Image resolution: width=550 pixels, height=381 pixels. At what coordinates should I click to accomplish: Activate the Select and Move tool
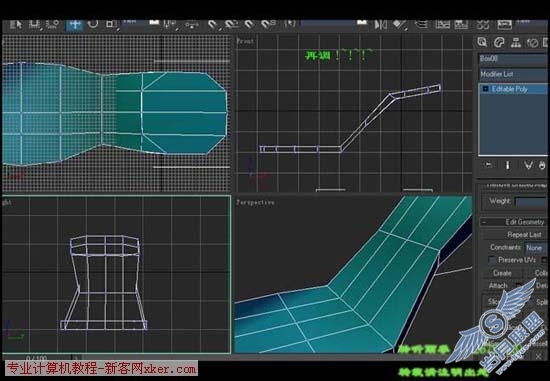click(x=75, y=24)
